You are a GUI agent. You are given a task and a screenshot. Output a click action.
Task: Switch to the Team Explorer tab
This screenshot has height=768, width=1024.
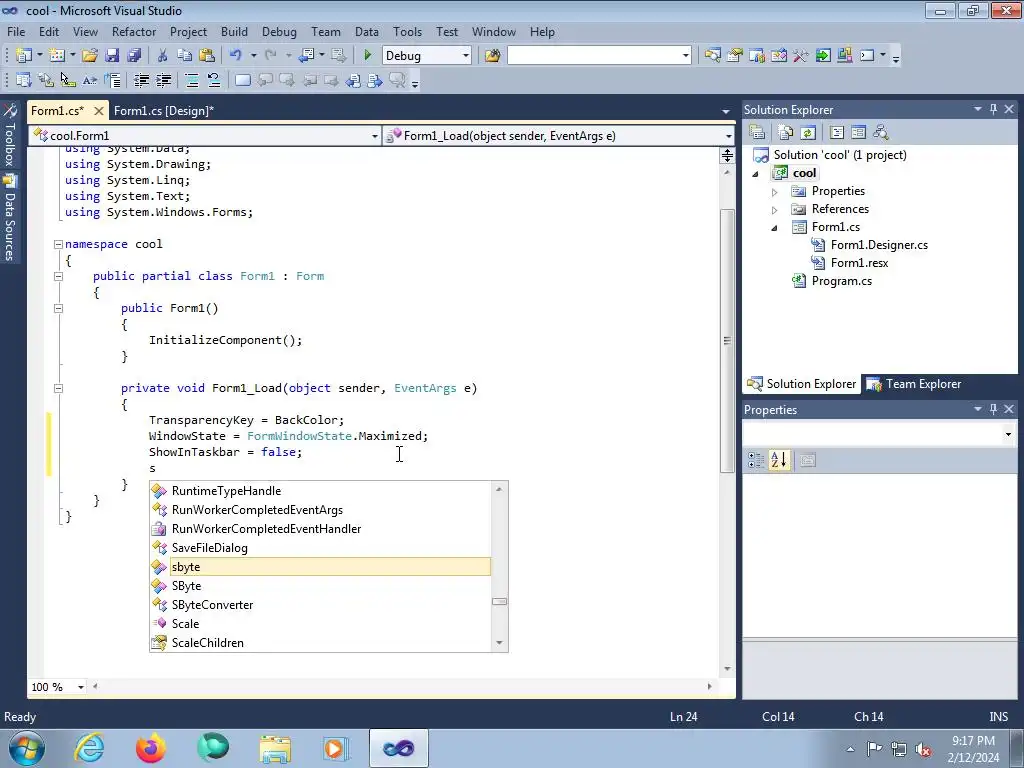click(914, 384)
